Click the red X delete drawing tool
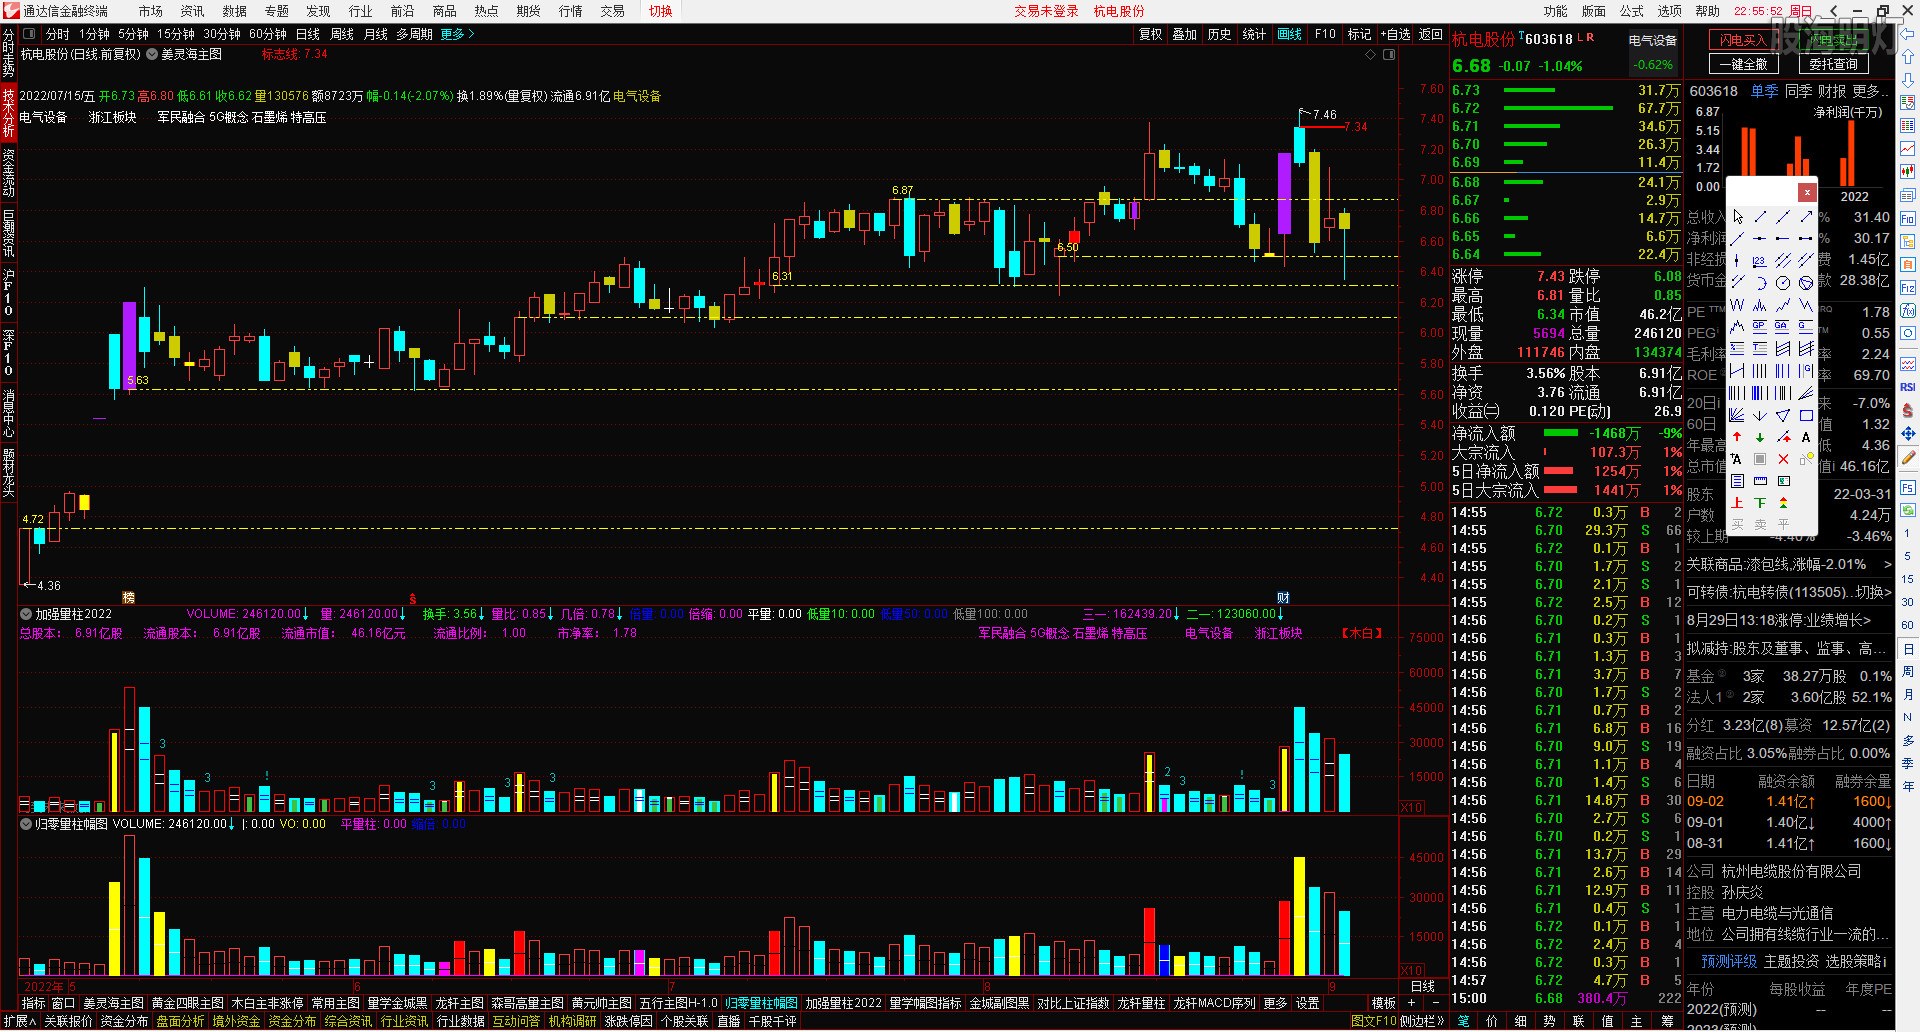This screenshot has height=1032, width=1920. [x=1783, y=459]
